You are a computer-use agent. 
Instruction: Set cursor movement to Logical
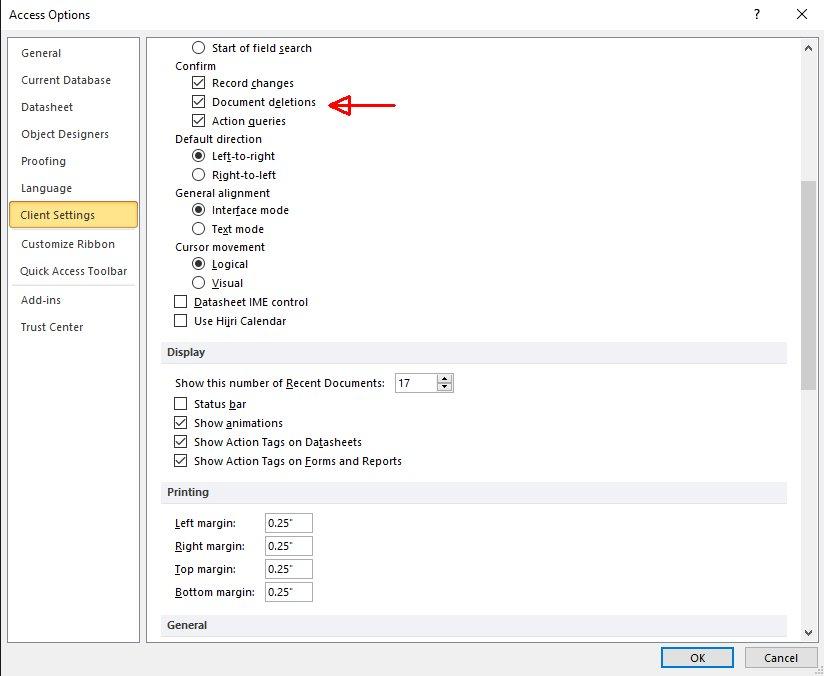tap(198, 264)
